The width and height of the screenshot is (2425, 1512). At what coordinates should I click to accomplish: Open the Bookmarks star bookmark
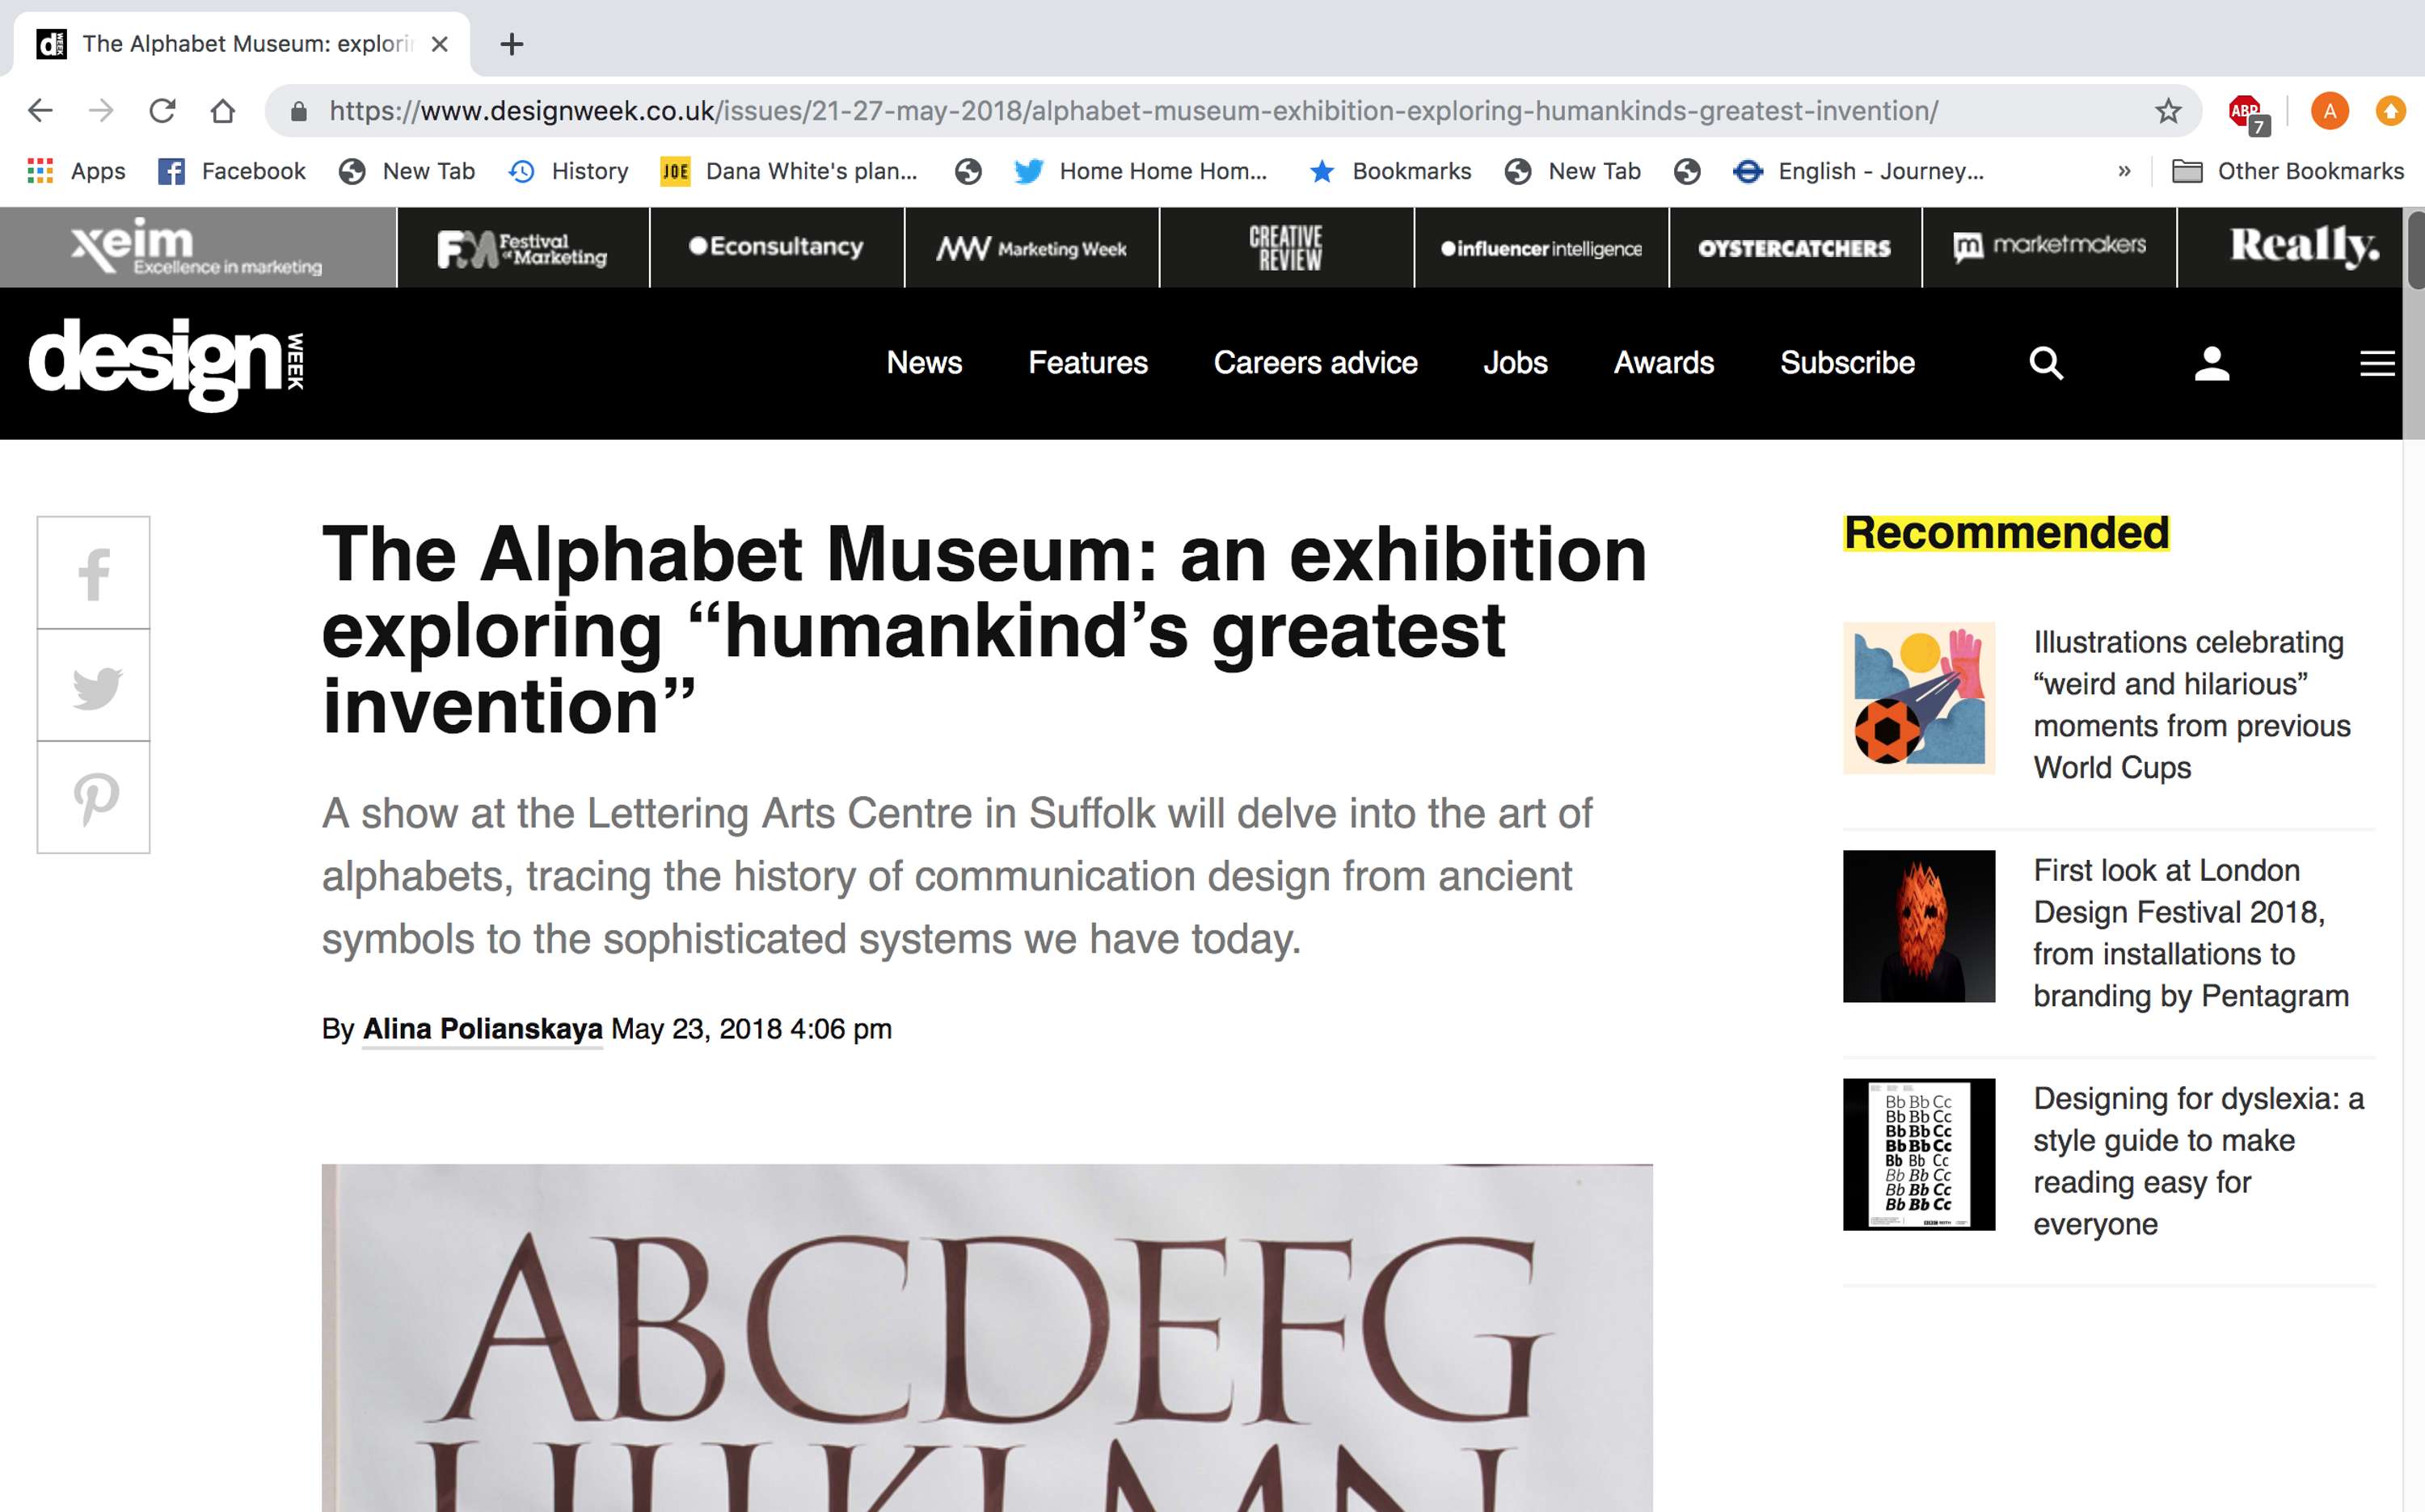click(x=1390, y=171)
